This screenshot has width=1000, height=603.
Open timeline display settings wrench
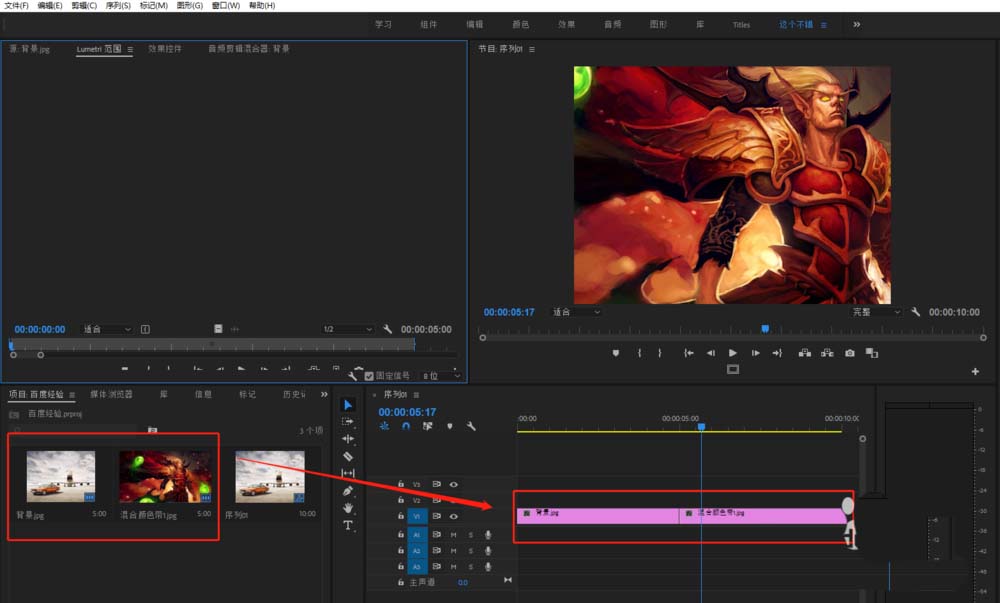(471, 426)
